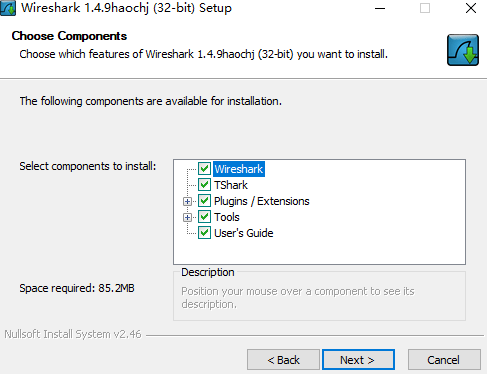Uncheck the Wireshark component checkbox

[204, 169]
